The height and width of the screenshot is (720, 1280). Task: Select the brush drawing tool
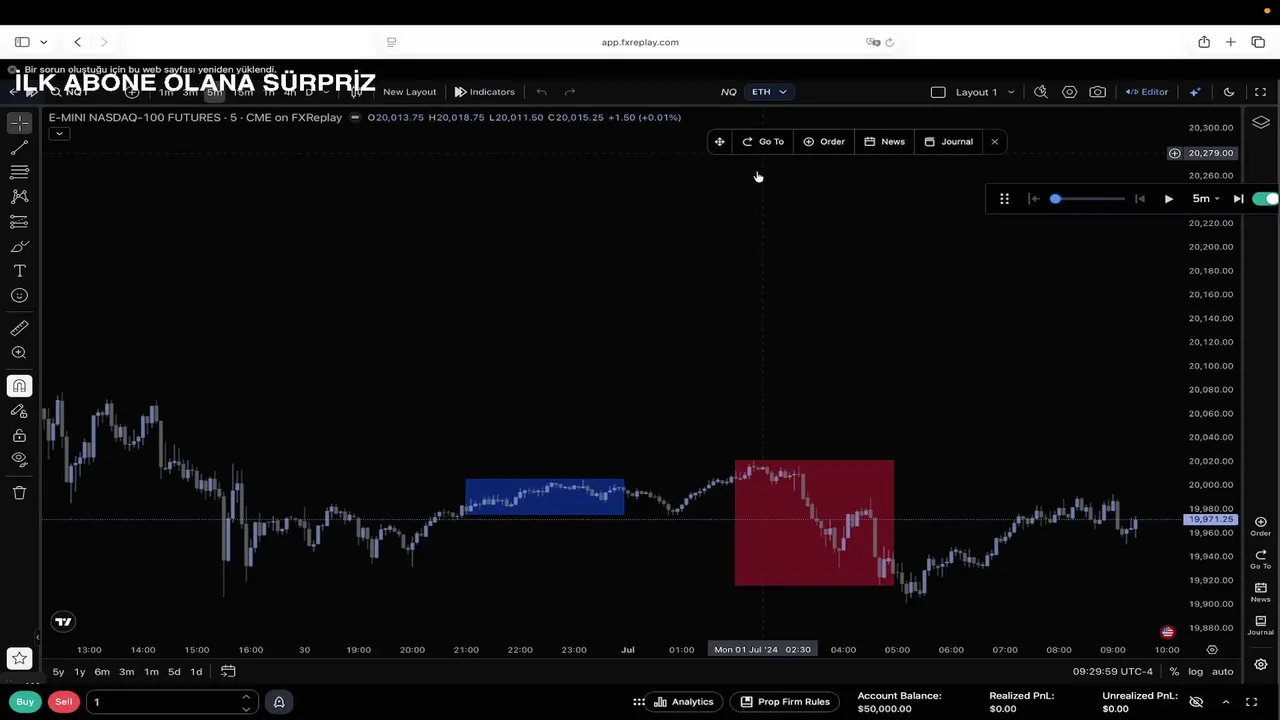coord(19,246)
